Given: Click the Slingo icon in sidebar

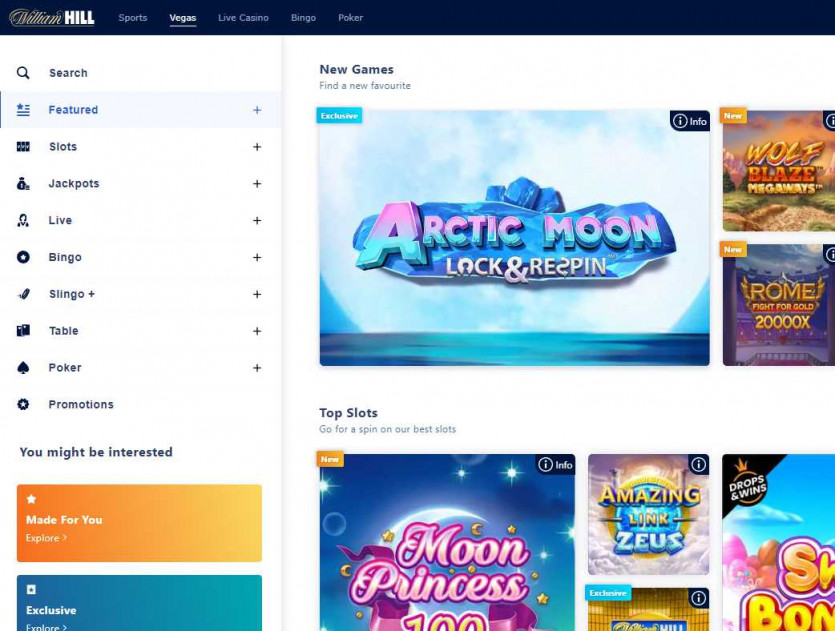Looking at the screenshot, I should [x=23, y=294].
